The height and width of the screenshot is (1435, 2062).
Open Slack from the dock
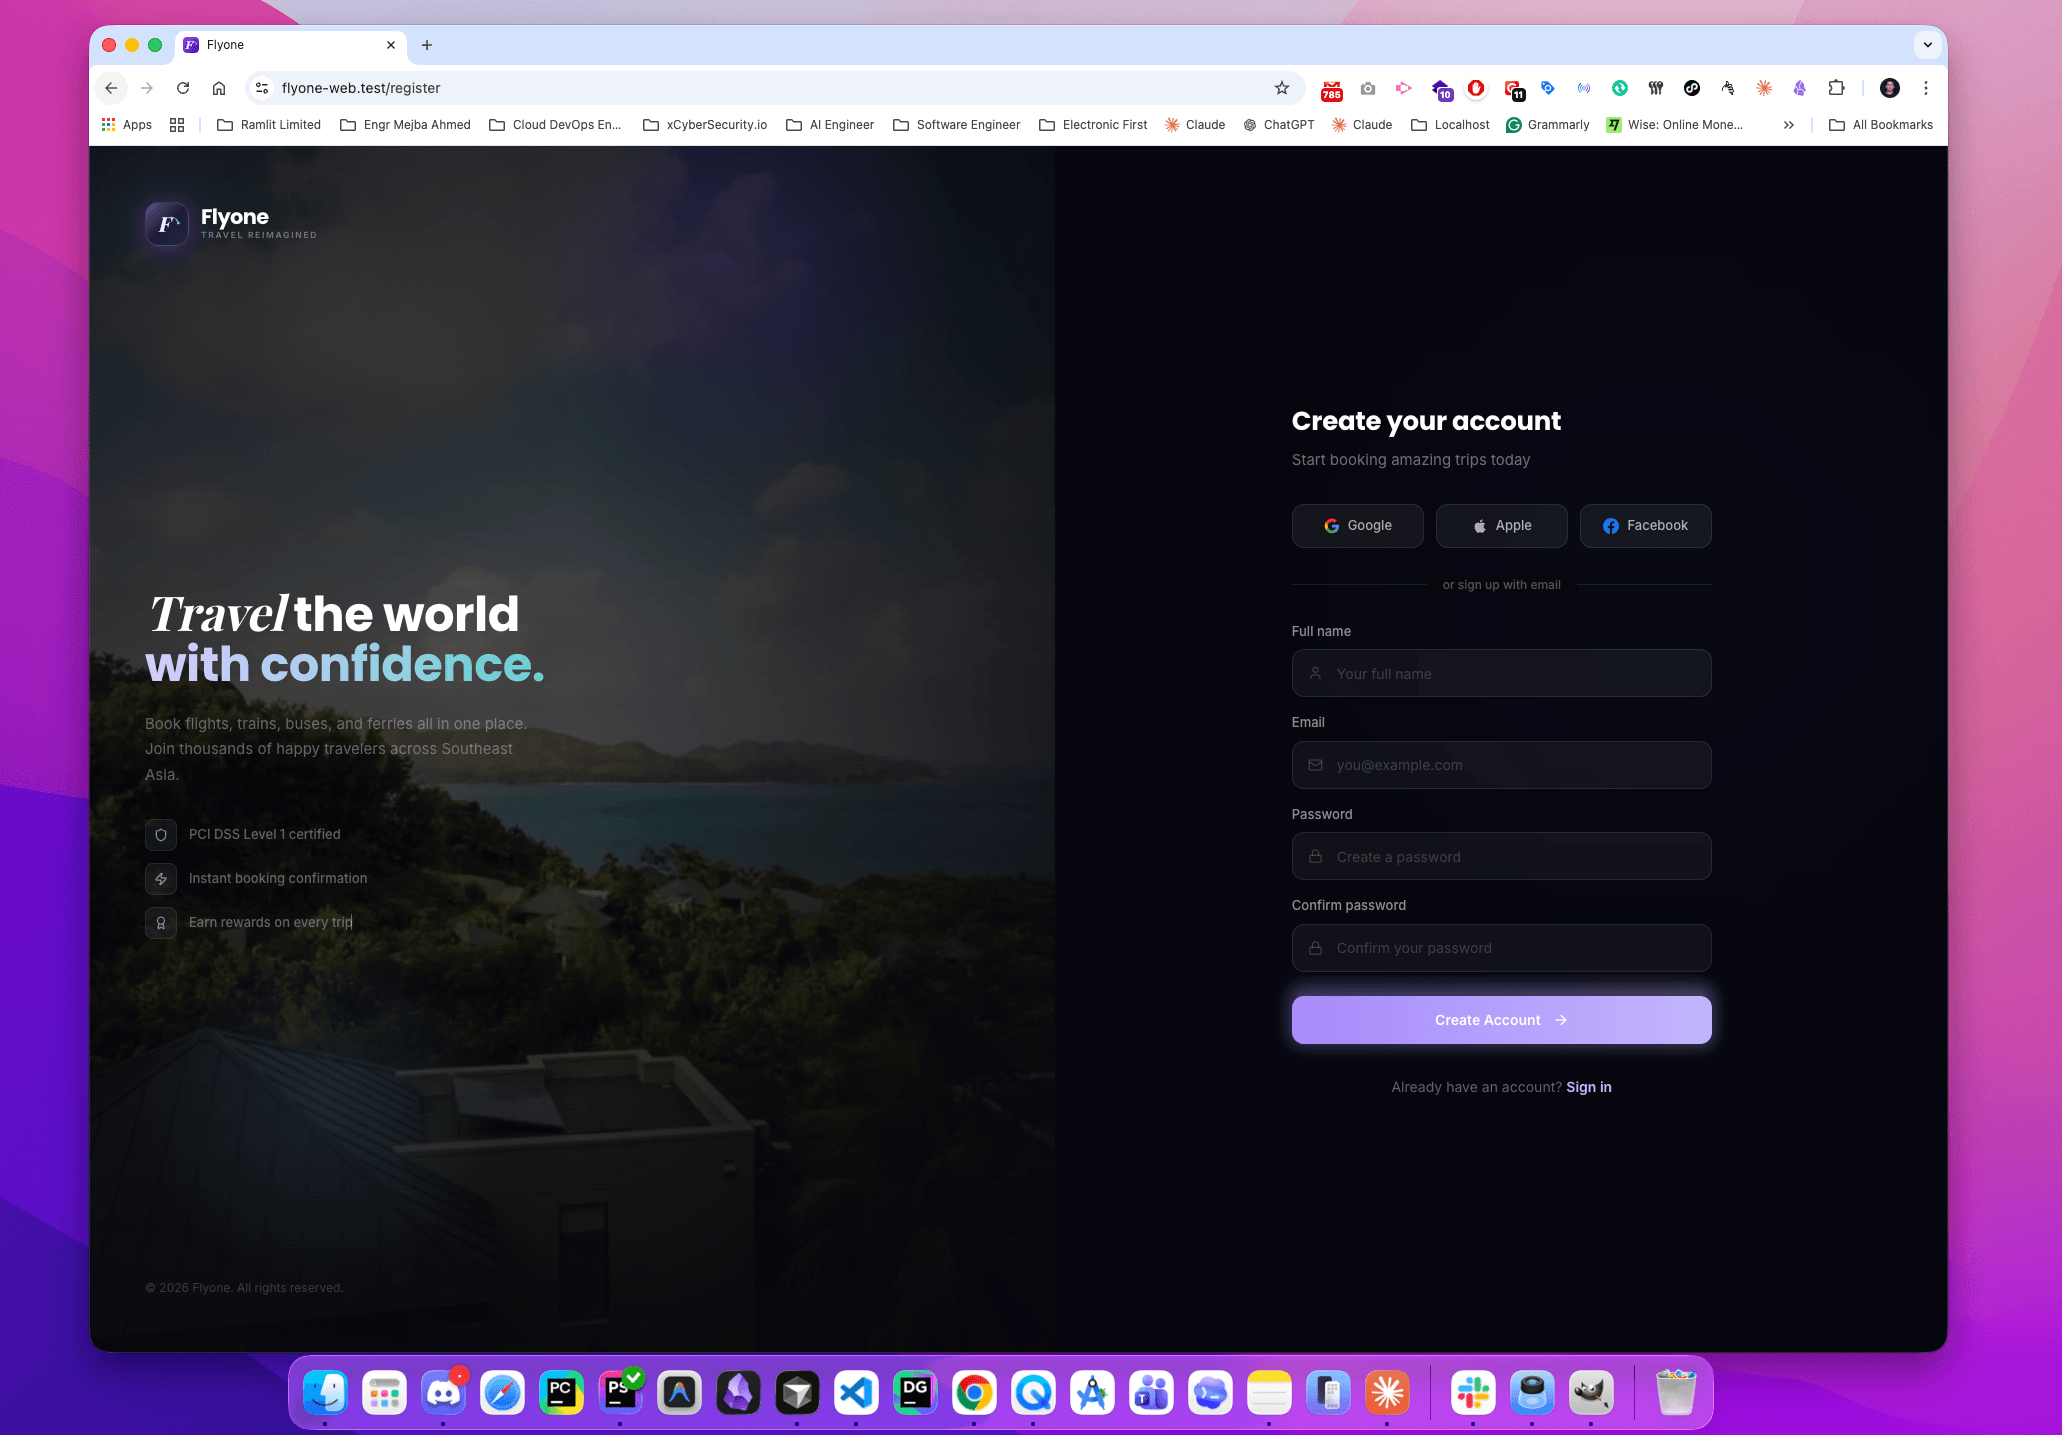(1473, 1392)
